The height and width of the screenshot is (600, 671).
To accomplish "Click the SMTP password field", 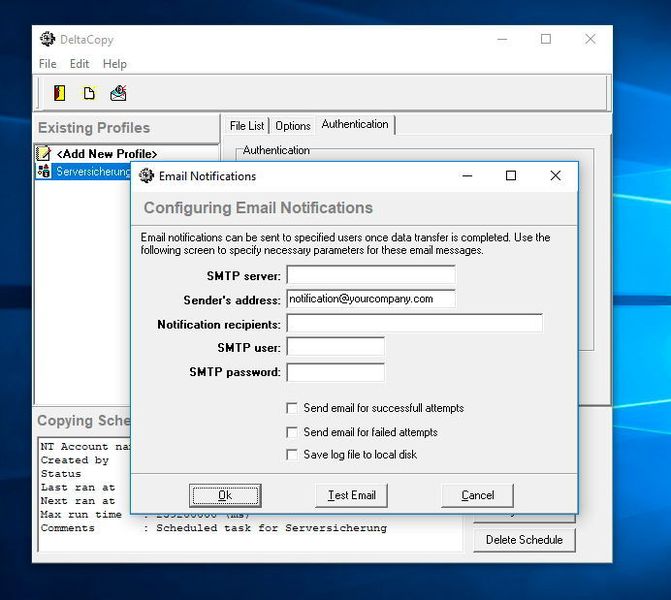I will [x=336, y=372].
